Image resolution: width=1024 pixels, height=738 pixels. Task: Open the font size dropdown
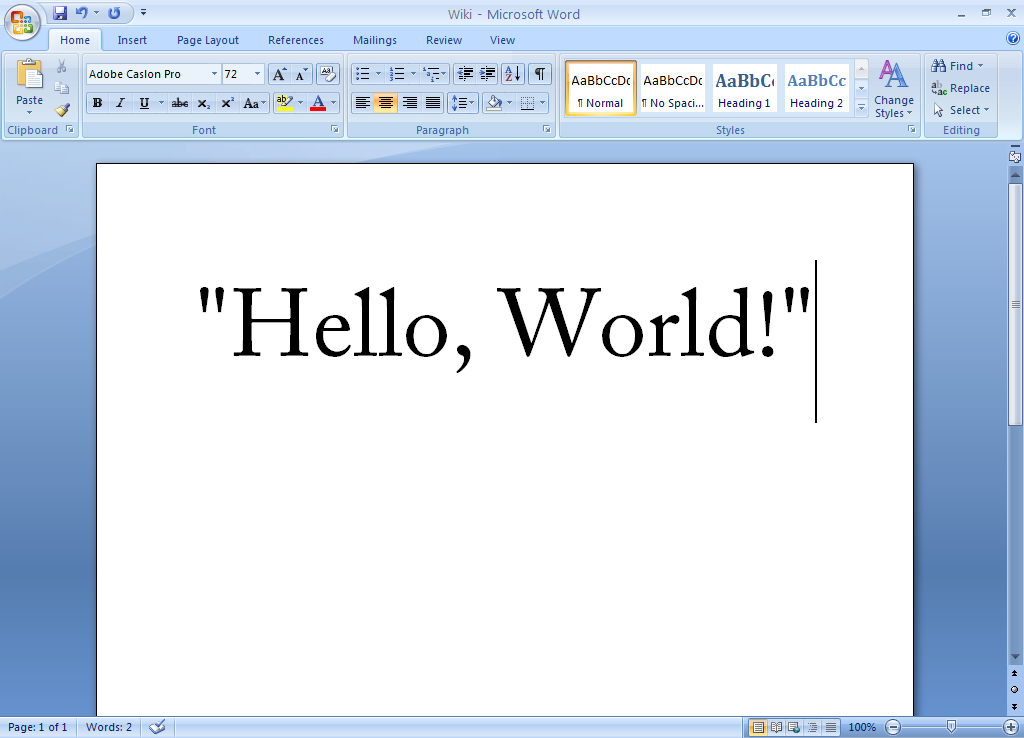pyautogui.click(x=257, y=74)
